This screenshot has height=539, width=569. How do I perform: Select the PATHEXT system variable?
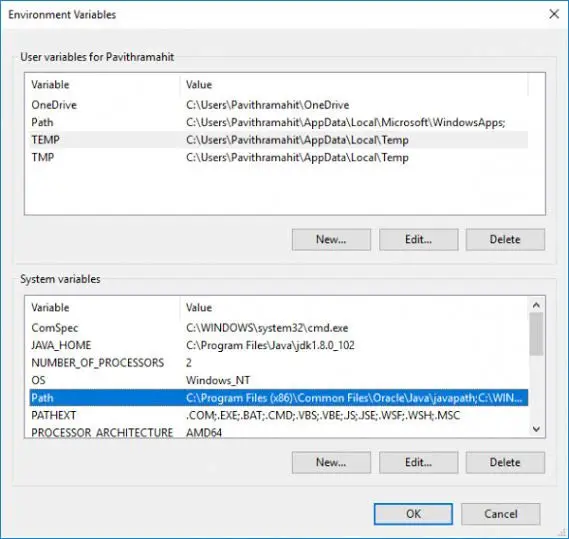pyautogui.click(x=278, y=415)
